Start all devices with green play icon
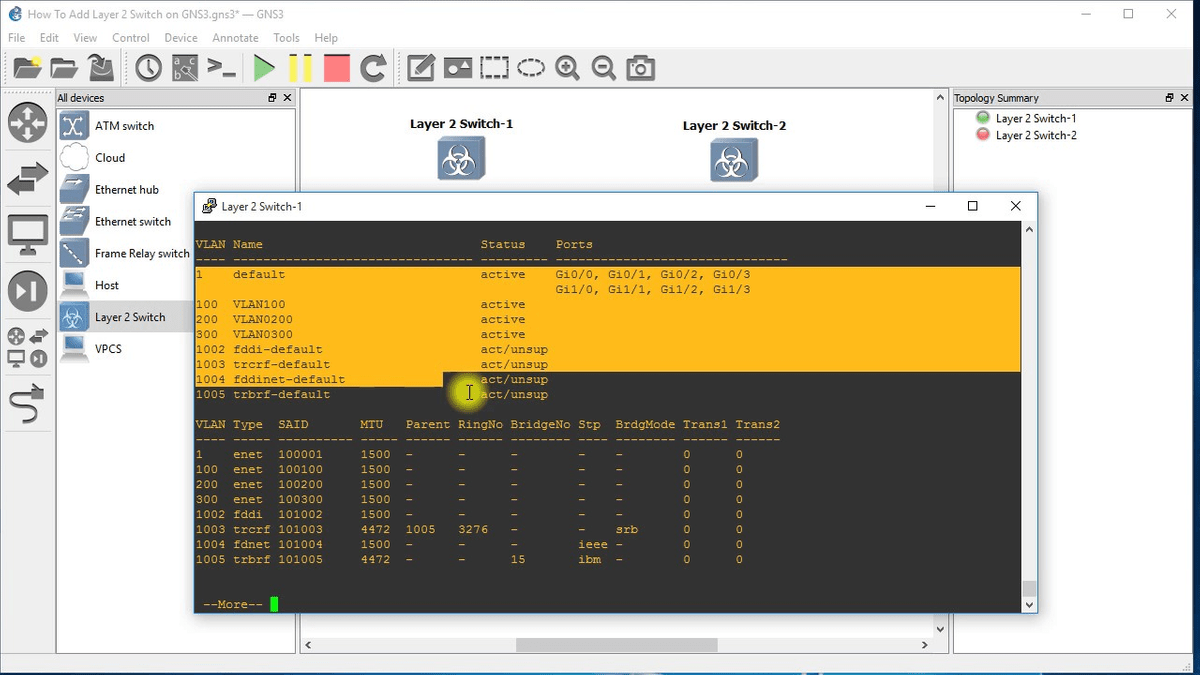This screenshot has height=675, width=1200. (264, 68)
